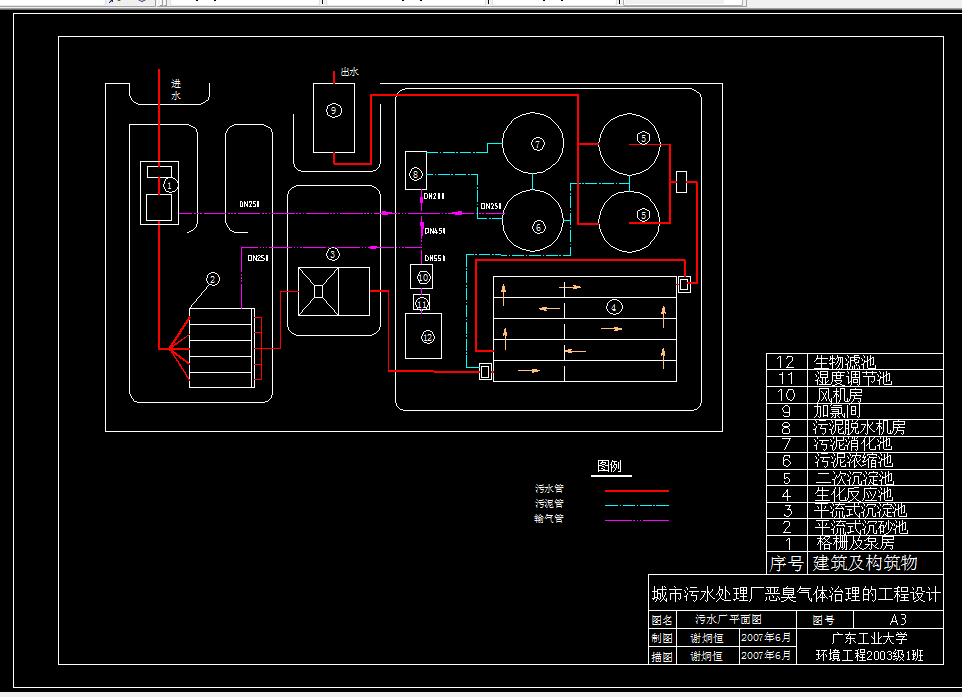Screen dimensions: 962x697
Task: Click the 图例 legend heading
Action: point(610,466)
